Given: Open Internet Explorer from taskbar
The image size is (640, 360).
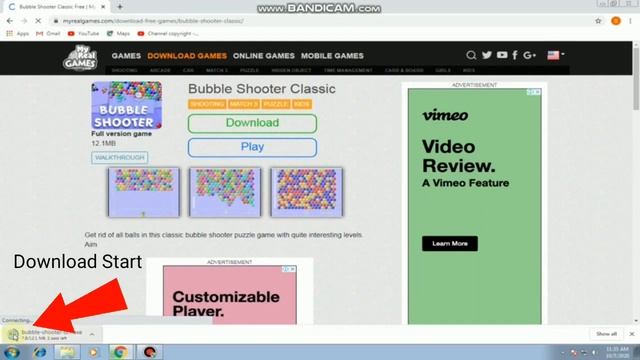Looking at the screenshot, I should [40, 352].
